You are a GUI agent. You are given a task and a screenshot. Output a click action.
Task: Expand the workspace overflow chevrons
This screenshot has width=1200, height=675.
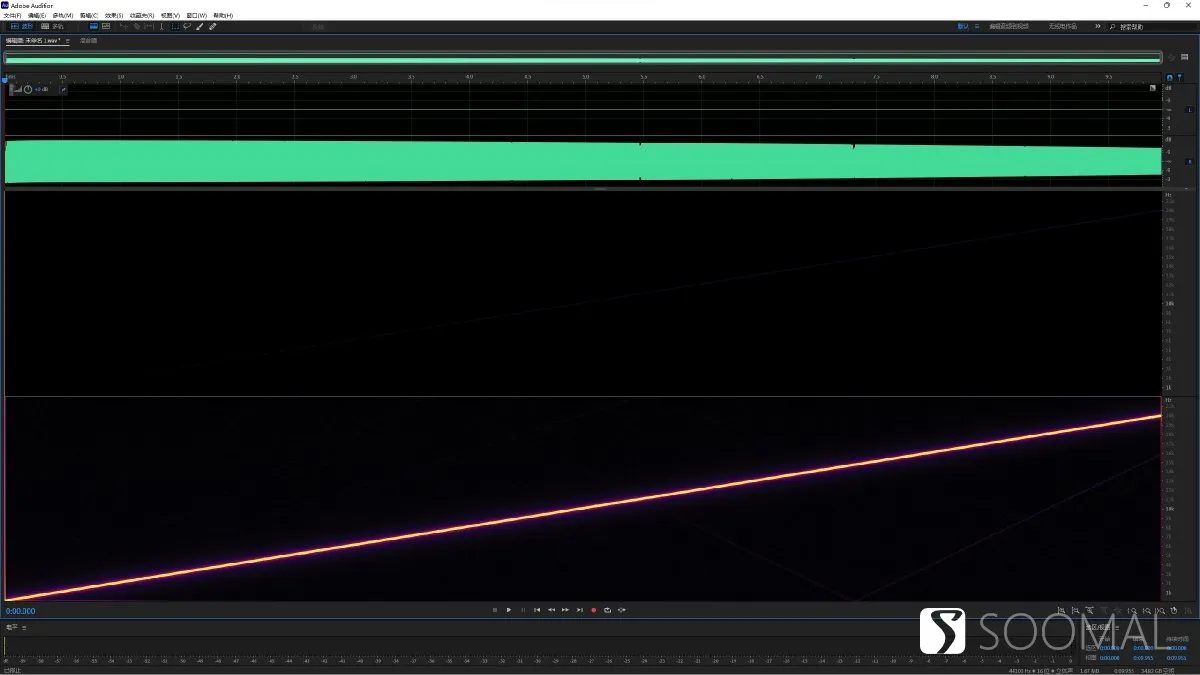tap(1098, 26)
